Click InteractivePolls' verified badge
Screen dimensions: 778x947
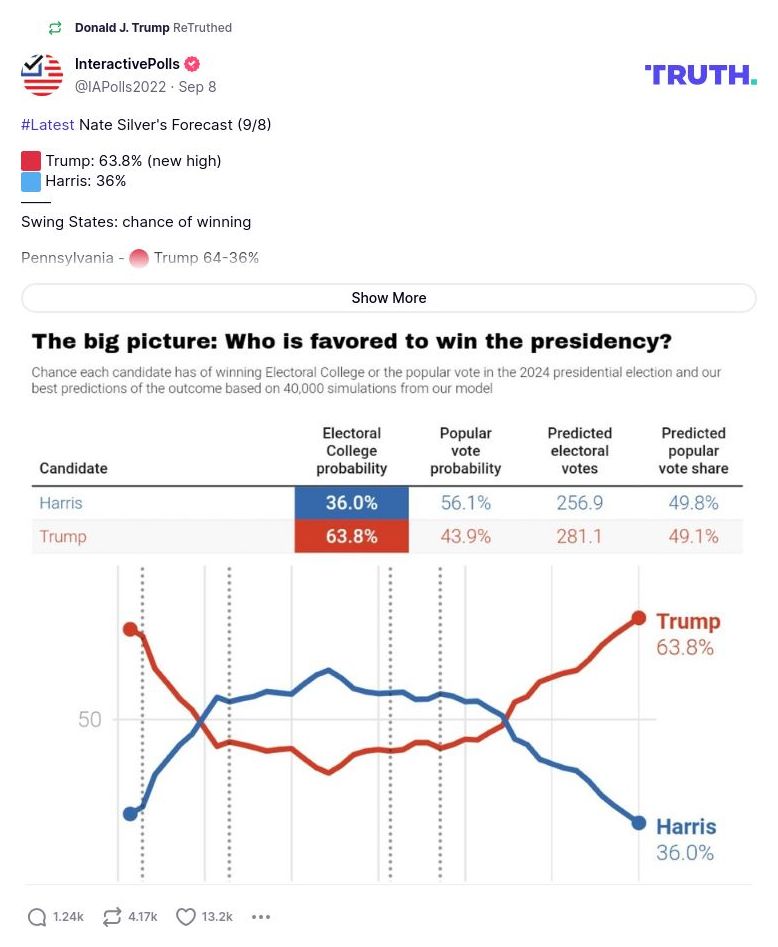click(x=191, y=64)
